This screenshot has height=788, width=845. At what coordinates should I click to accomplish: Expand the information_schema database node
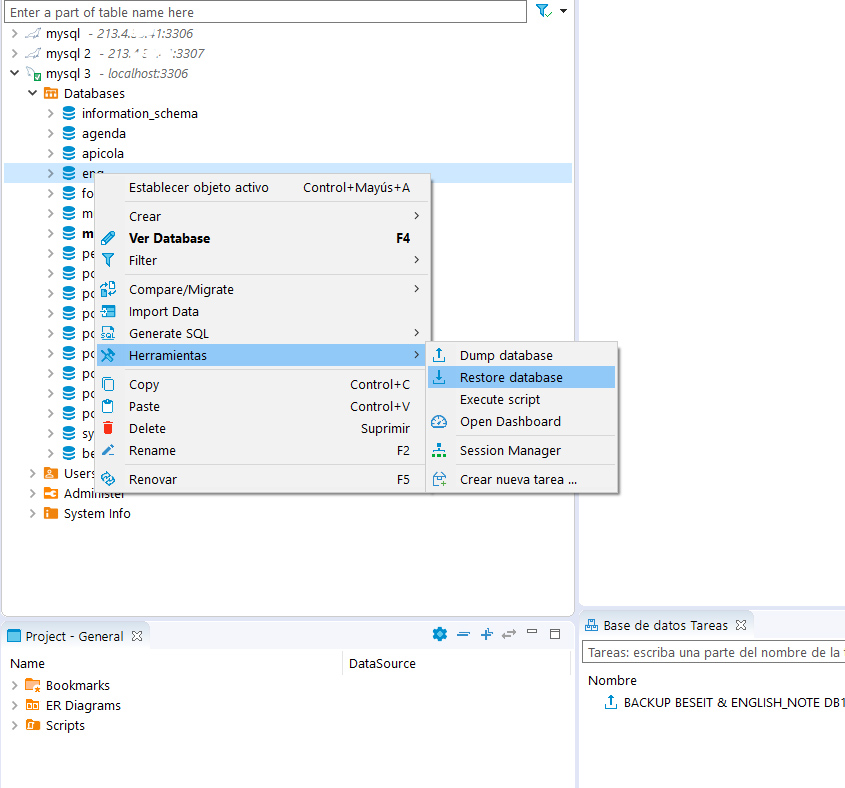click(x=50, y=114)
